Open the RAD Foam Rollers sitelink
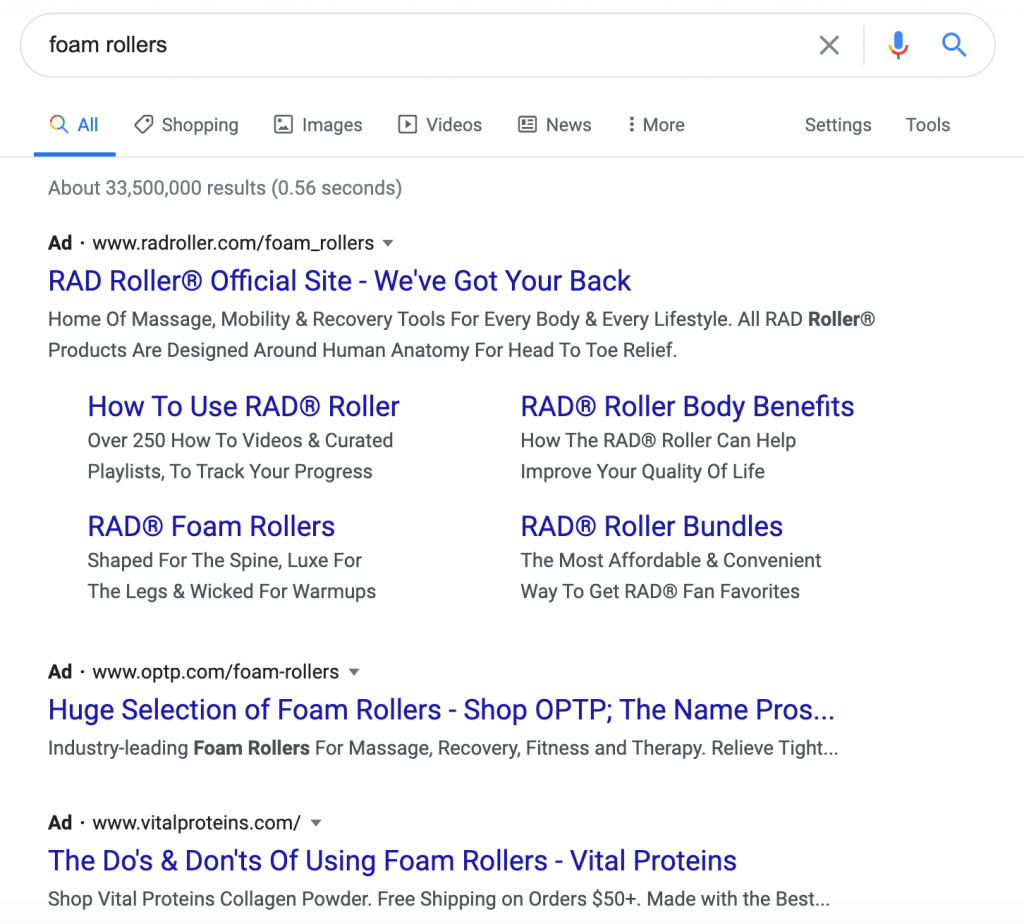The image size is (1024, 924). pos(212,526)
